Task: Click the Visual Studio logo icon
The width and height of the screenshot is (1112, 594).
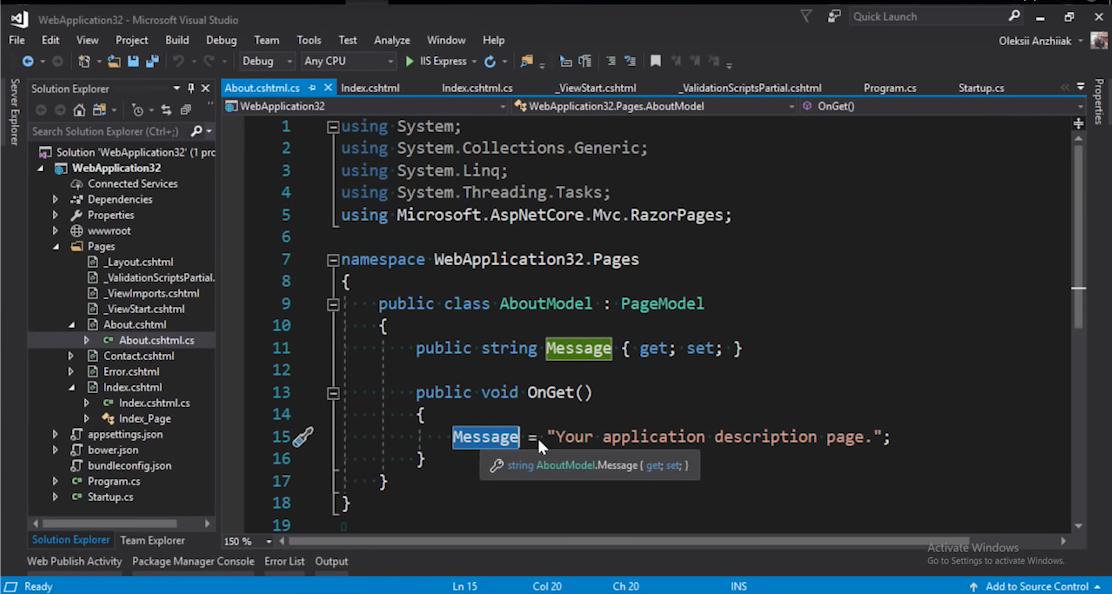Action: coord(18,19)
